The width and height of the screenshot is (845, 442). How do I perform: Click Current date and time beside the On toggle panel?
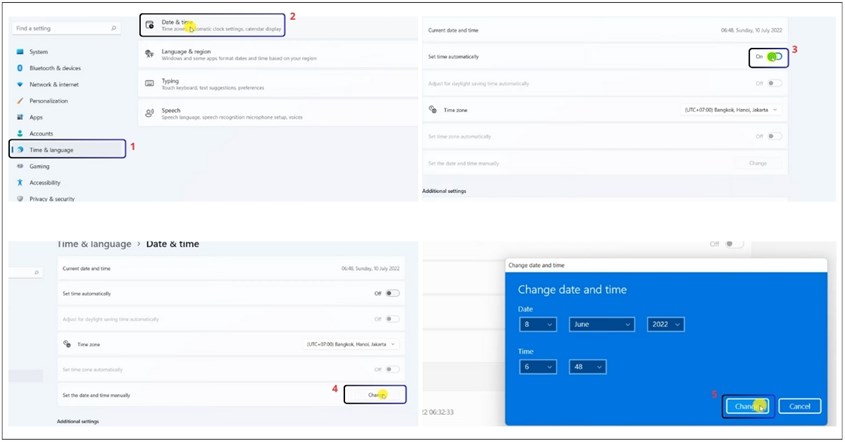[x=453, y=30]
